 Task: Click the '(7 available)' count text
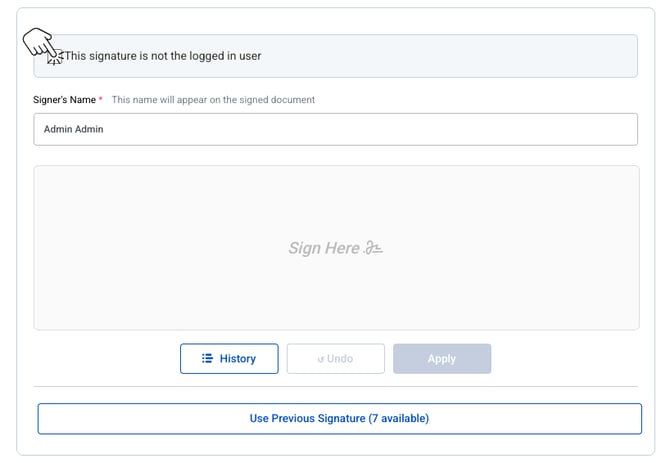[x=398, y=418]
